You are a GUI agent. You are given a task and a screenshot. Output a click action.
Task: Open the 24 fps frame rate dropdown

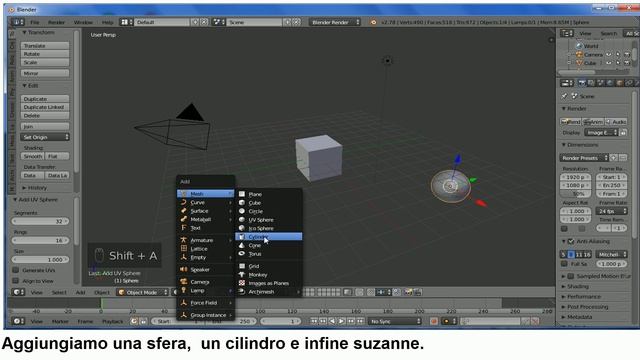[611, 211]
